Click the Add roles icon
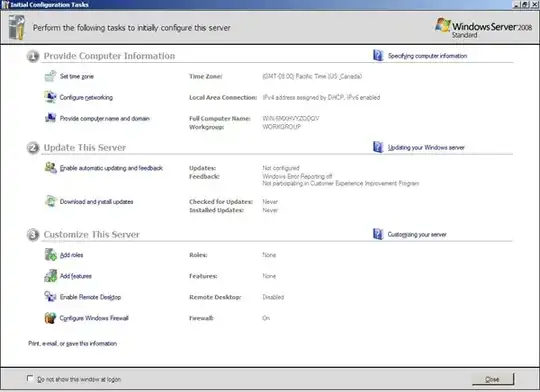This screenshot has height=392, width=540. click(51, 255)
